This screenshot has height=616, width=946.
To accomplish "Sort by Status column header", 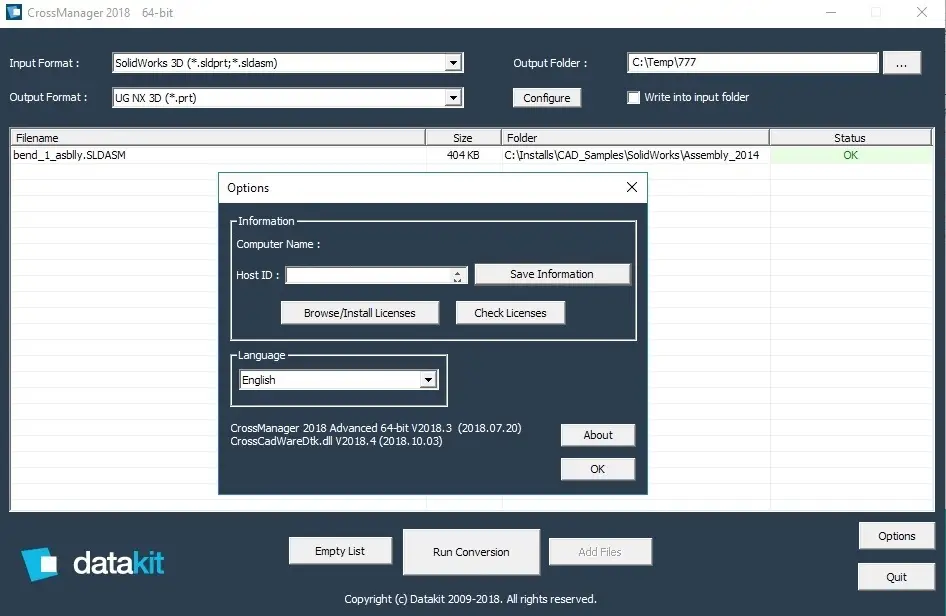I will [x=851, y=138].
